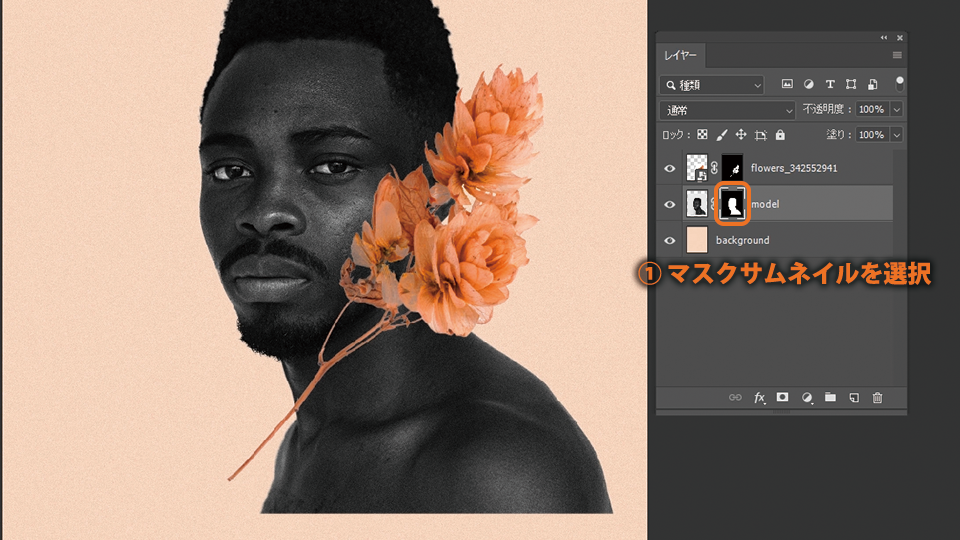Click the 不透明度 100% value field
This screenshot has height=540, width=960.
pyautogui.click(x=873, y=110)
